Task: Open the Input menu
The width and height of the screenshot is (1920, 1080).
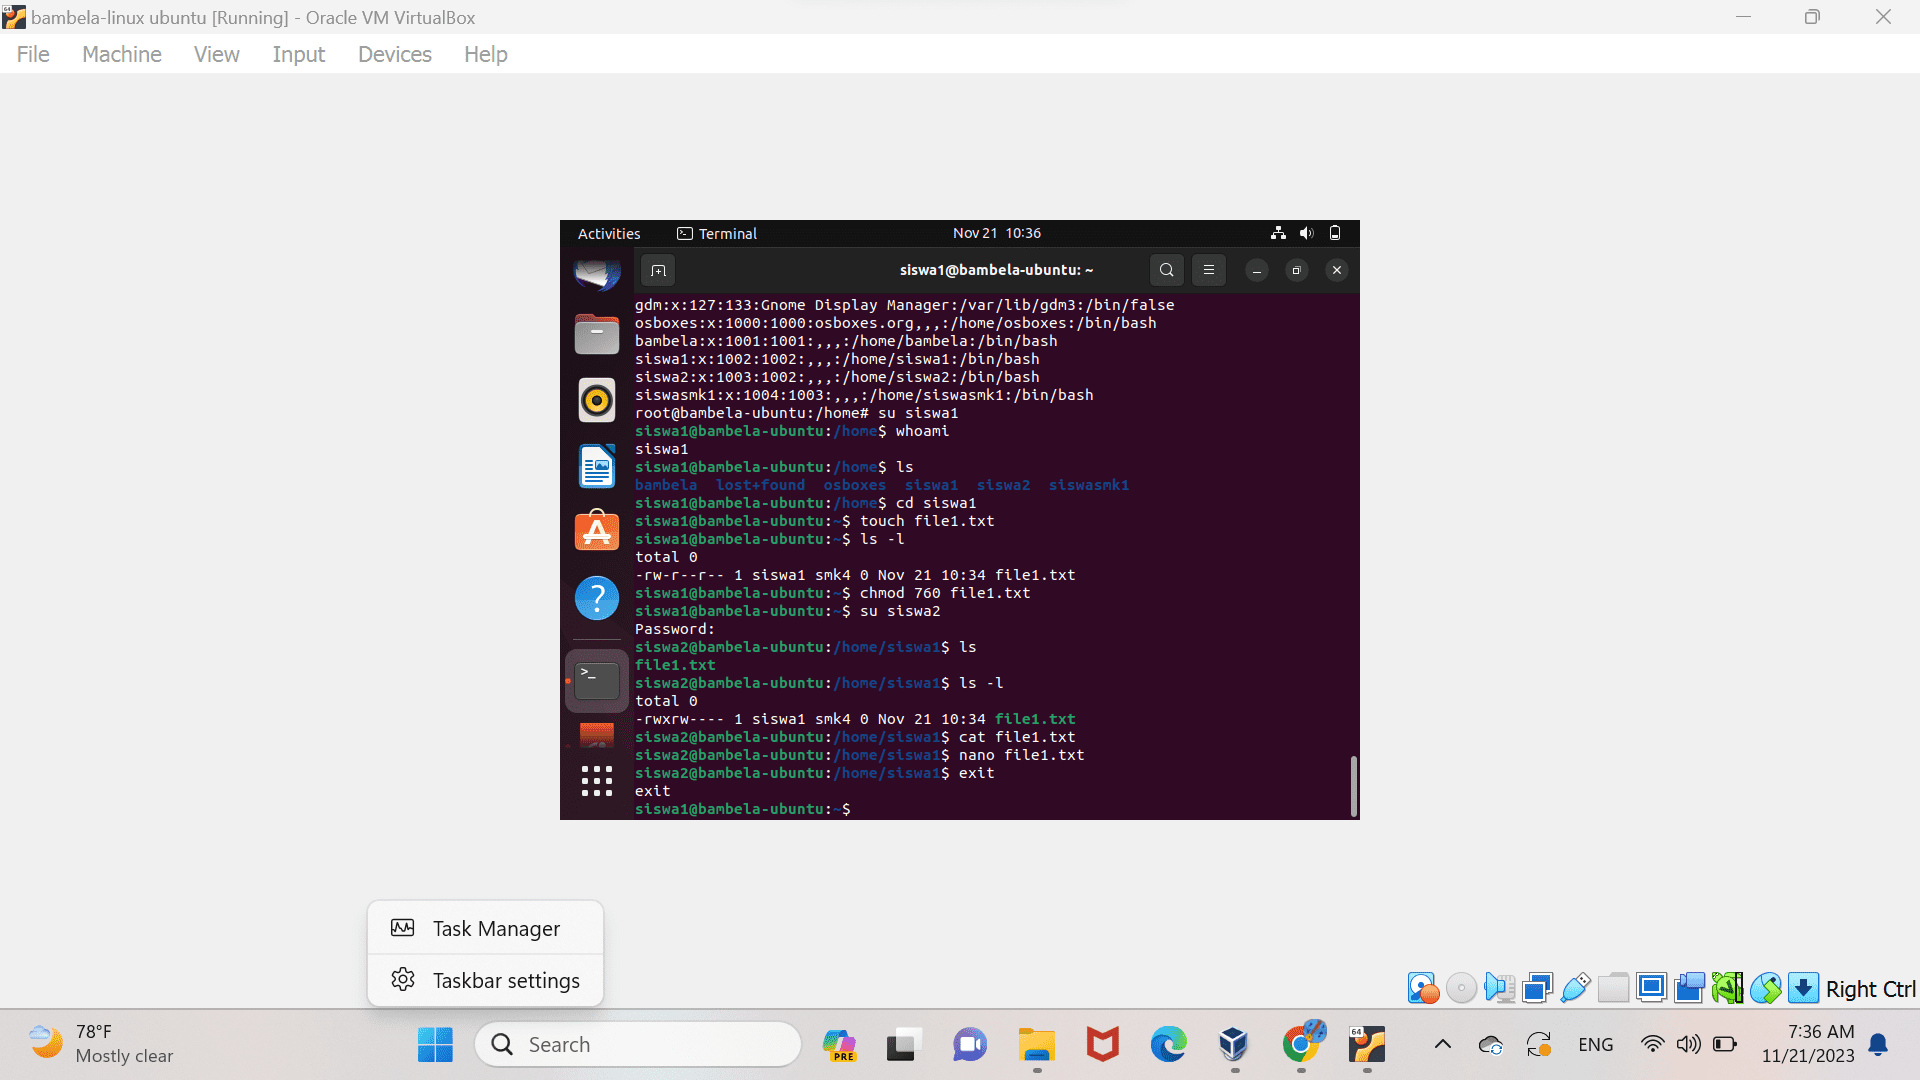Action: (298, 54)
